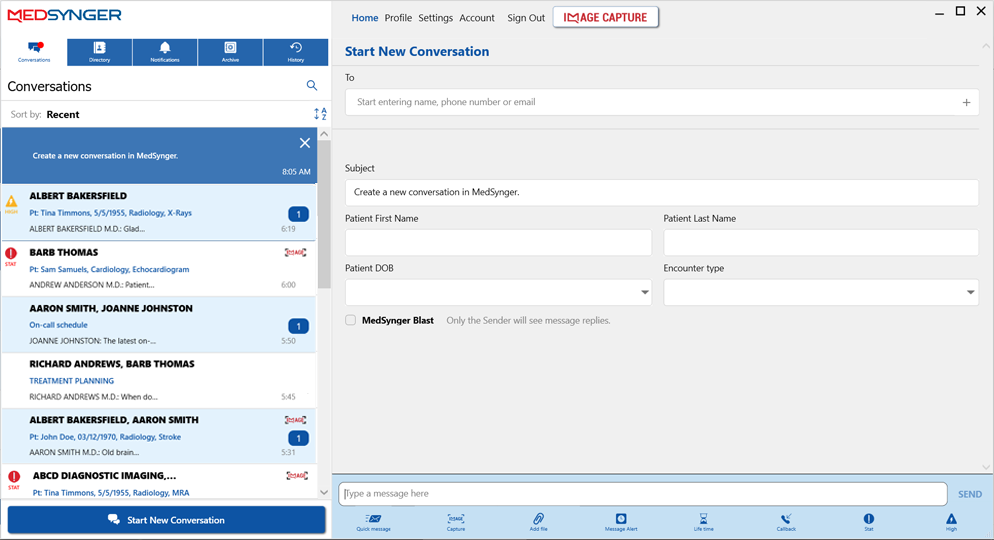The image size is (994, 540).
Task: Open Settings menu
Action: [x=436, y=18]
